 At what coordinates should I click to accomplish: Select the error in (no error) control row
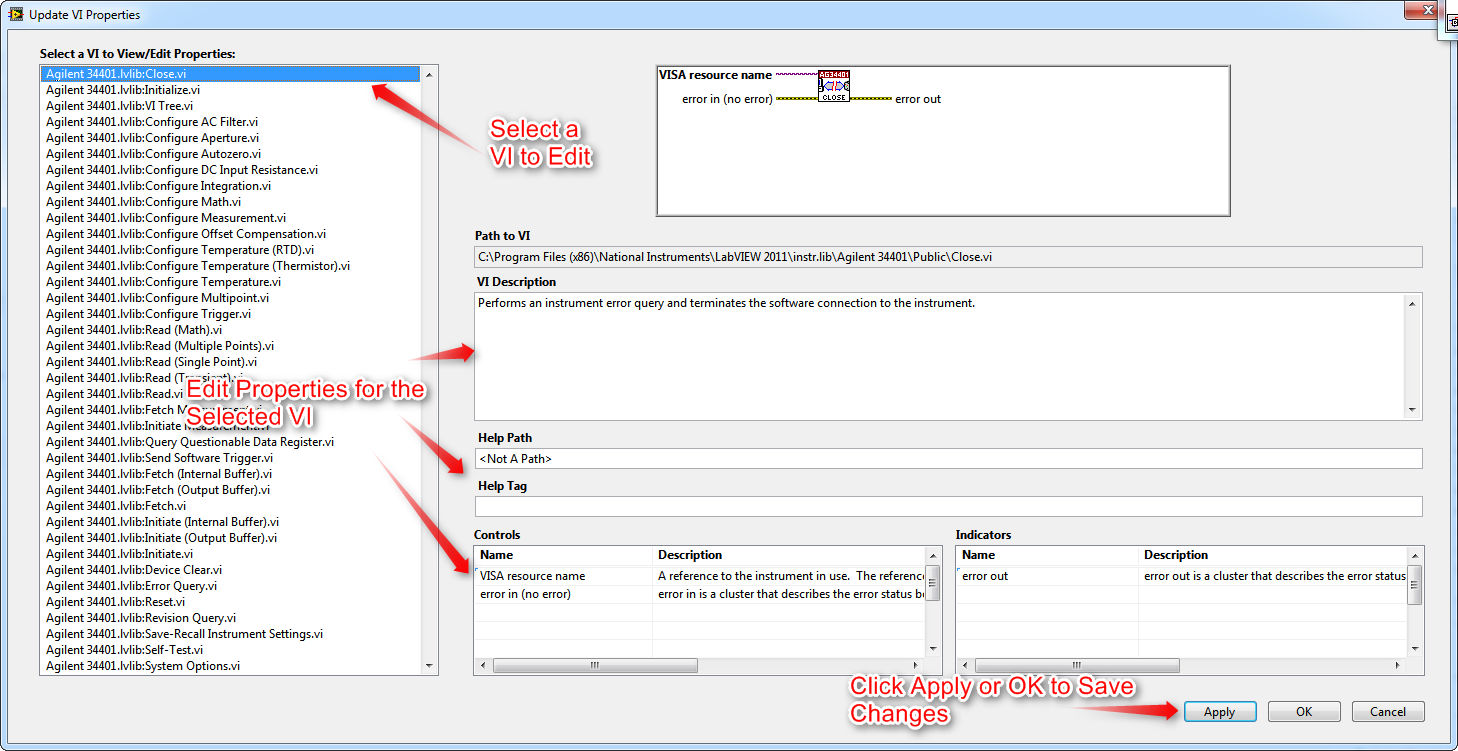pos(699,594)
